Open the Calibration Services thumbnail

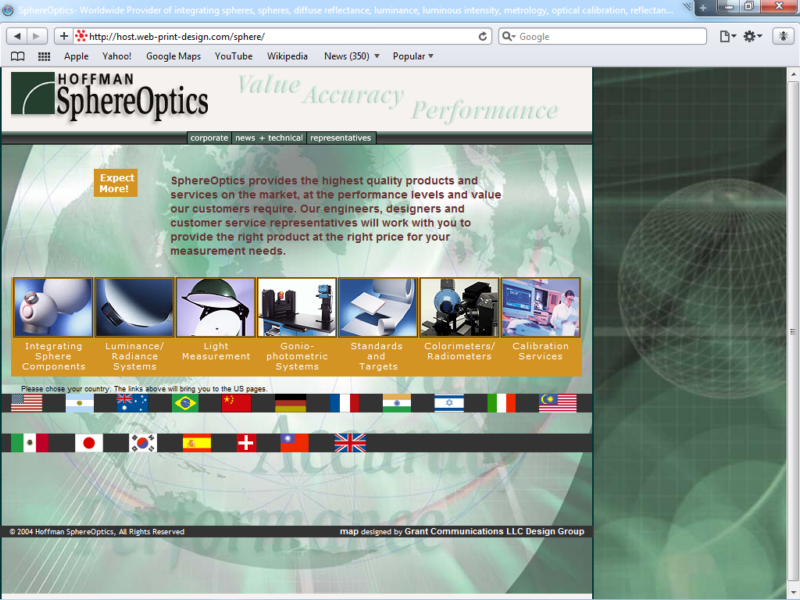pos(541,308)
